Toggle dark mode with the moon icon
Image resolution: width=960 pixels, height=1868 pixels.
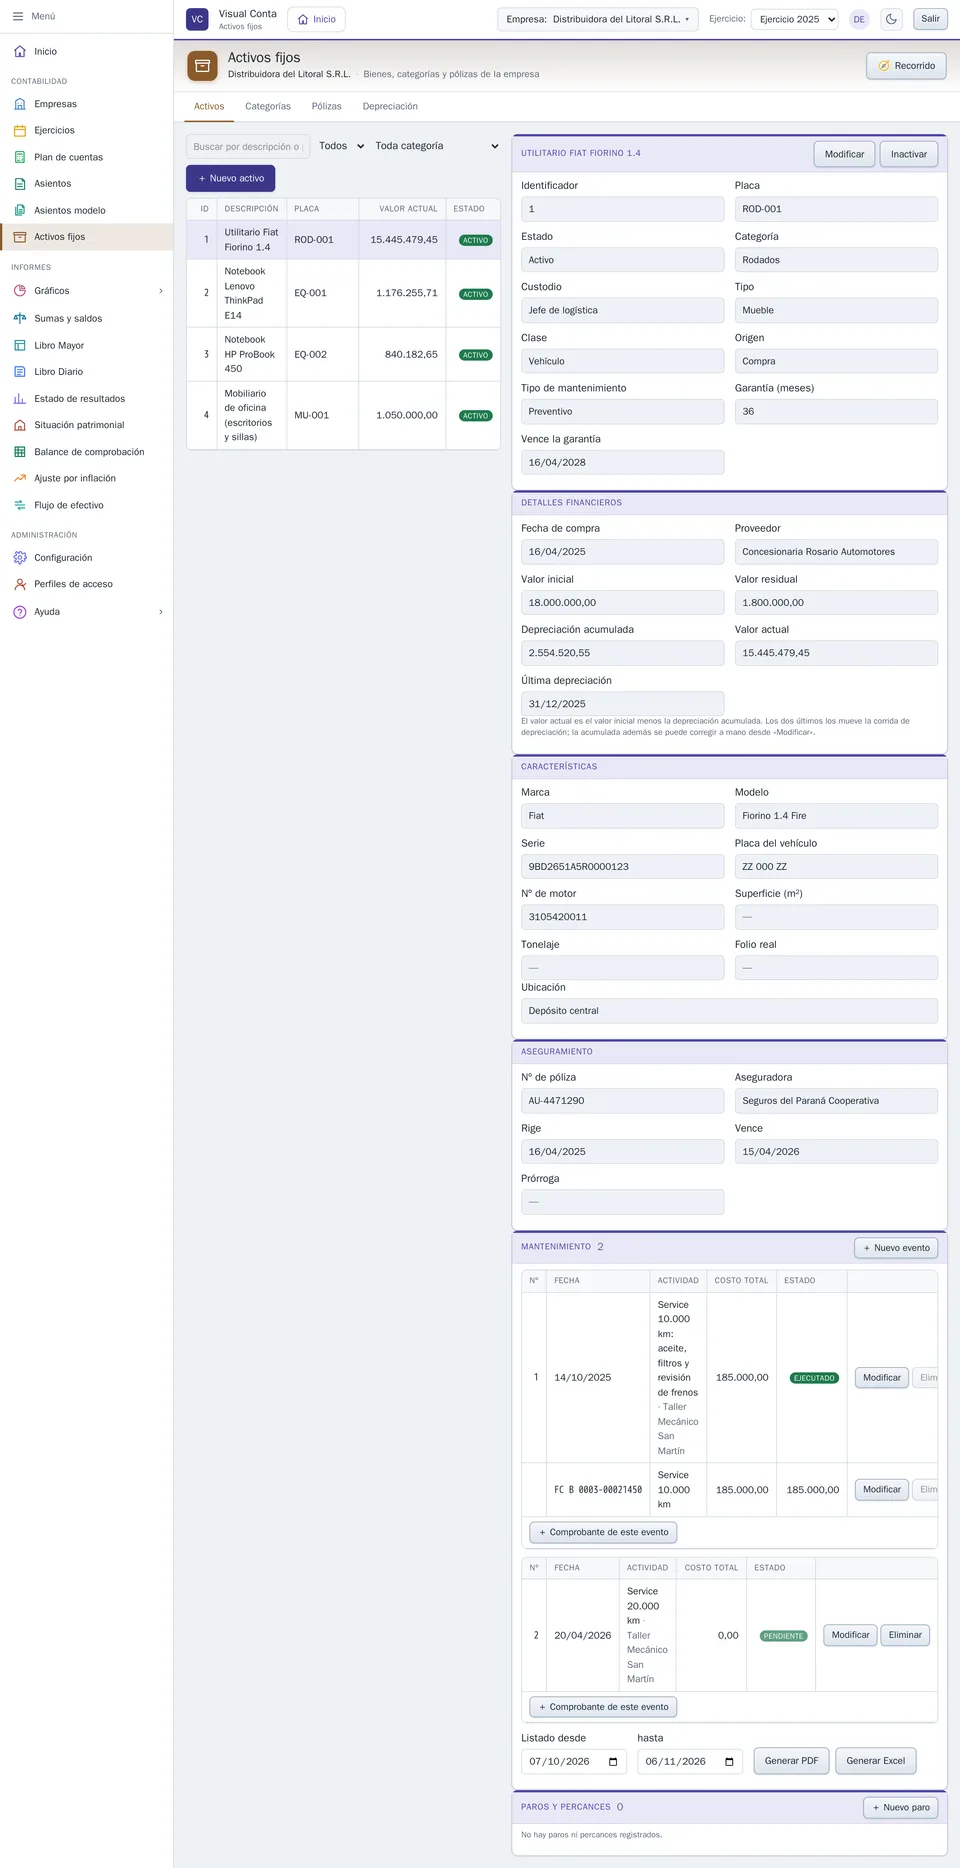pos(891,19)
